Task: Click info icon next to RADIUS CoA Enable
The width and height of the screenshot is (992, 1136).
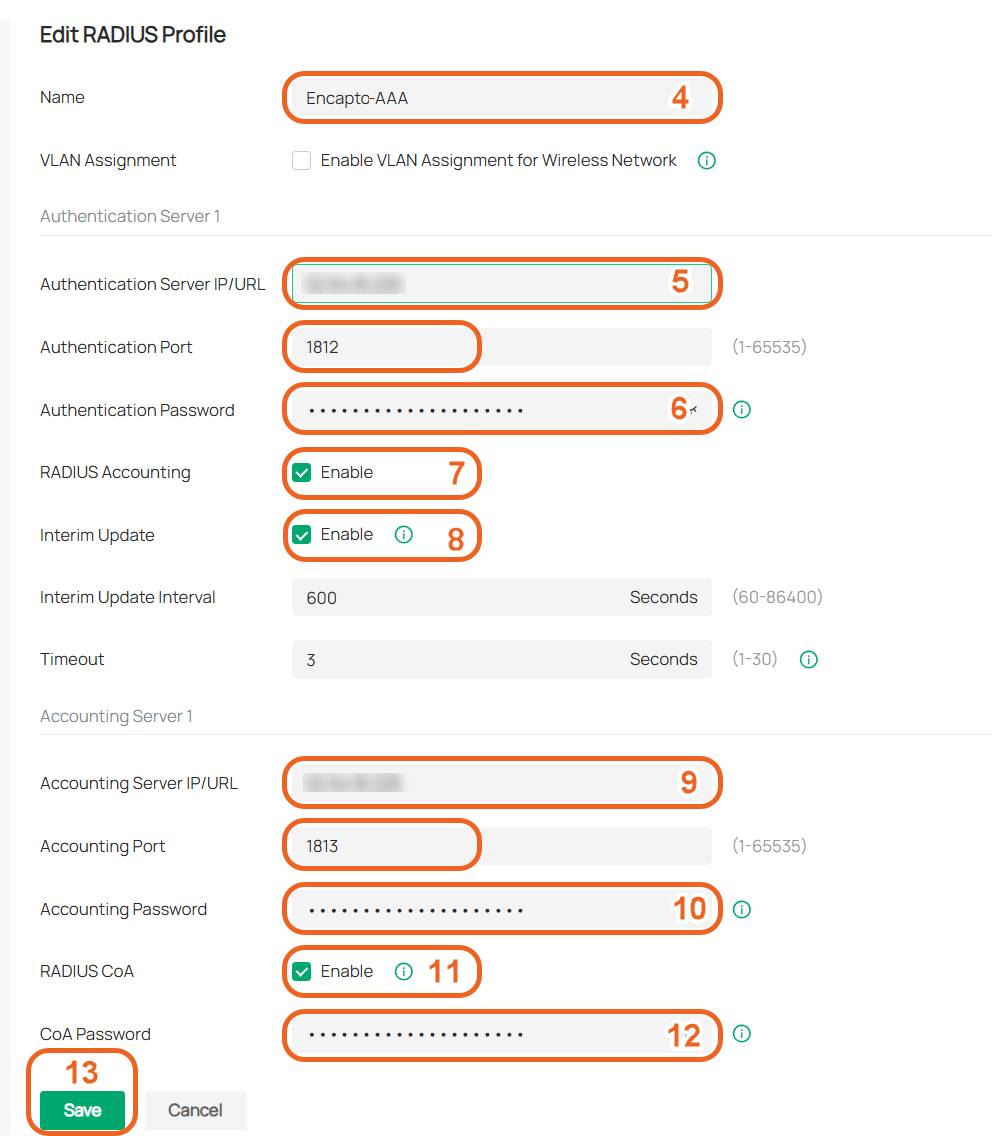Action: click(404, 972)
